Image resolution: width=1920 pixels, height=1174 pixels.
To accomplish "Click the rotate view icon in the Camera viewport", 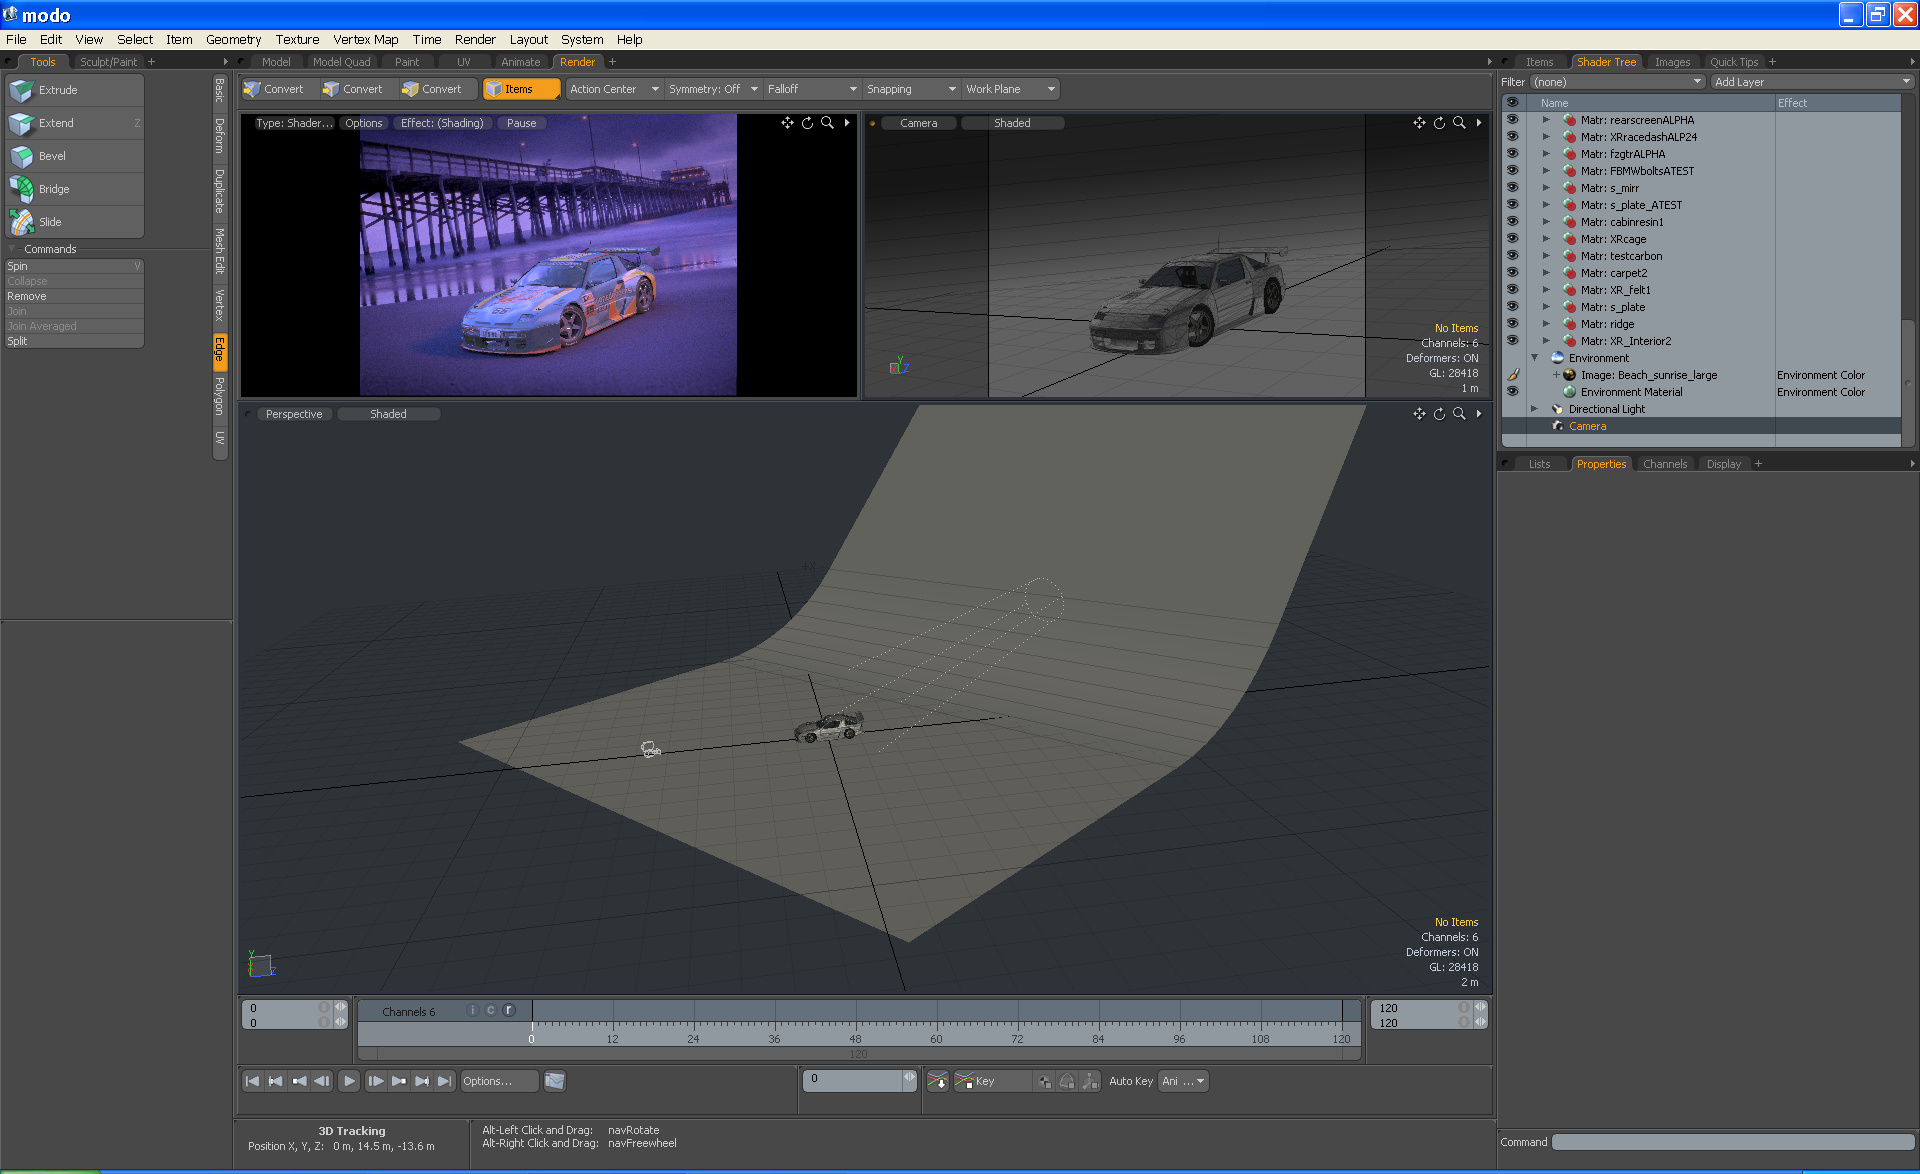I will (1439, 123).
